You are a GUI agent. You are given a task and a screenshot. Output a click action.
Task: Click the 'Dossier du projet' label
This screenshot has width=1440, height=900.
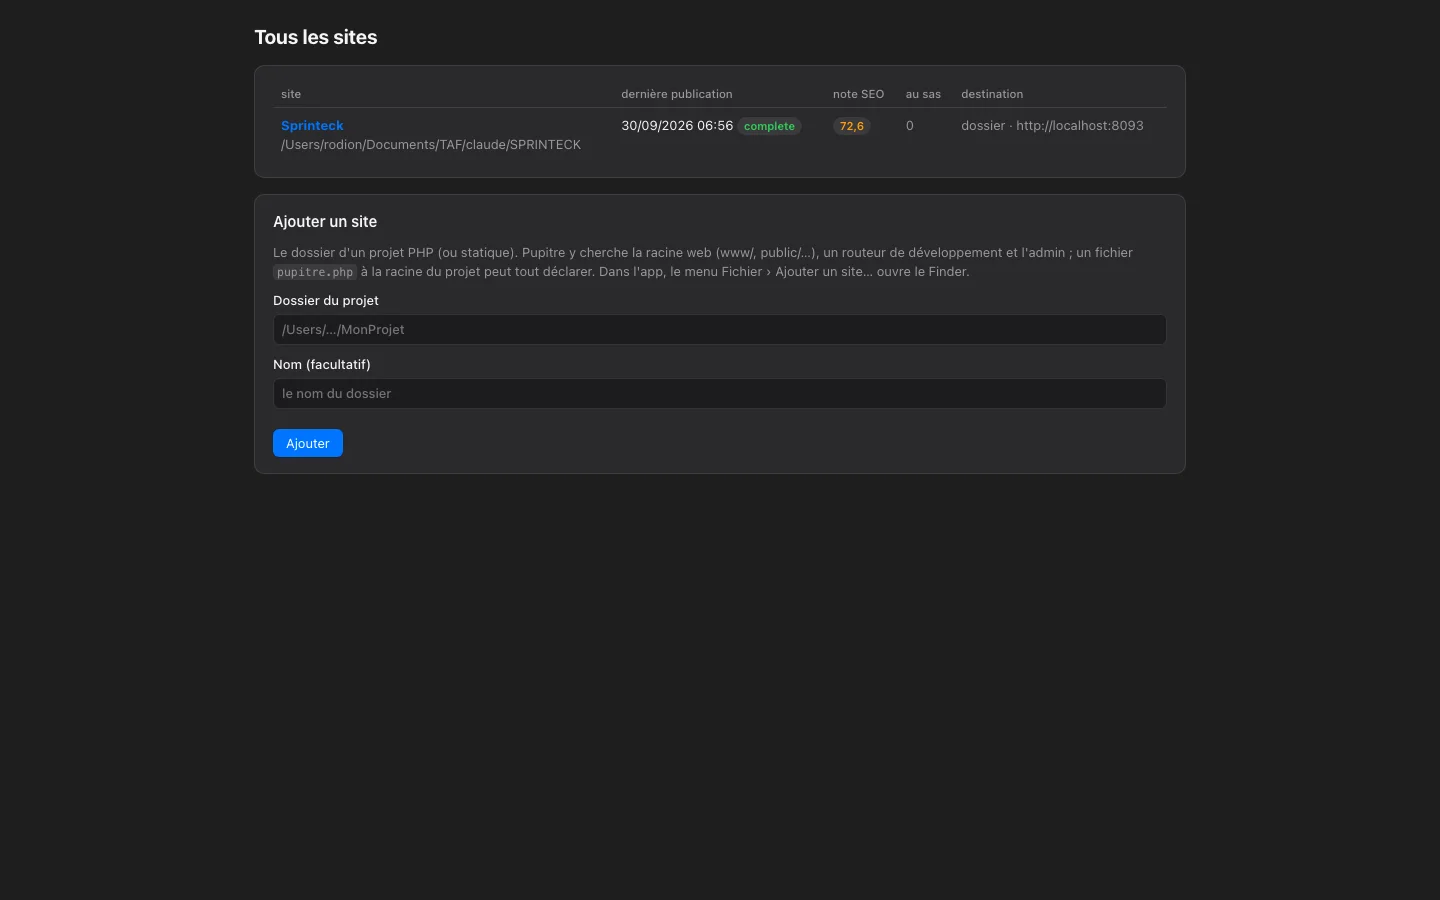tap(326, 300)
